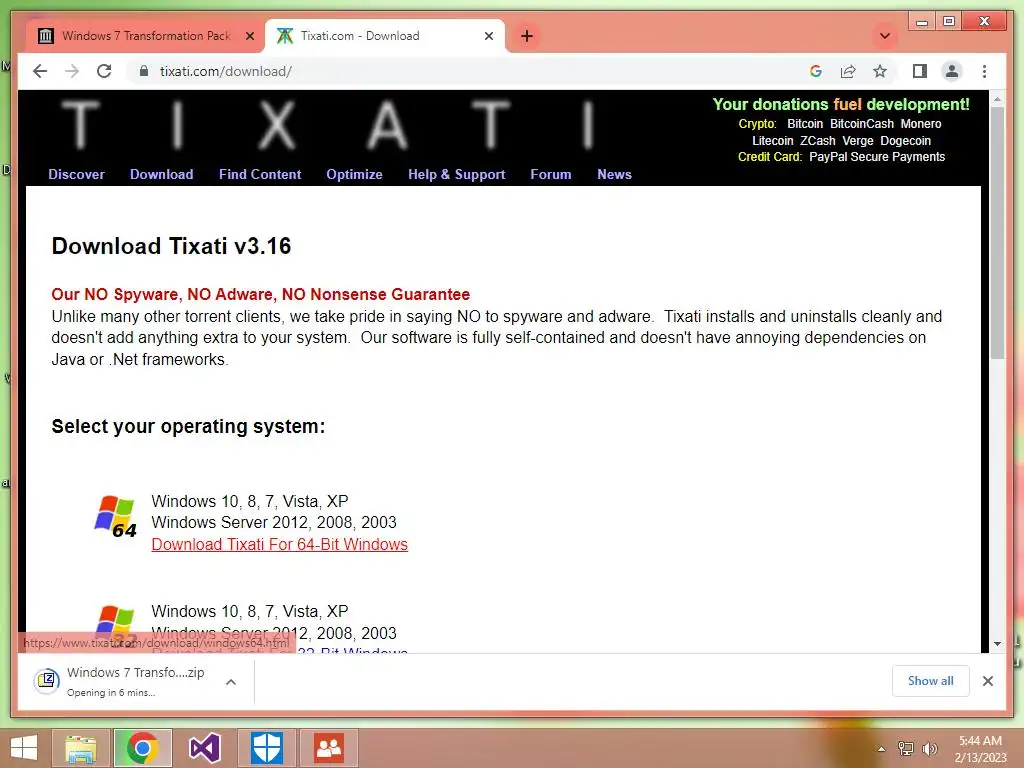Donate with Monero link
1024x768 pixels.
[921, 123]
